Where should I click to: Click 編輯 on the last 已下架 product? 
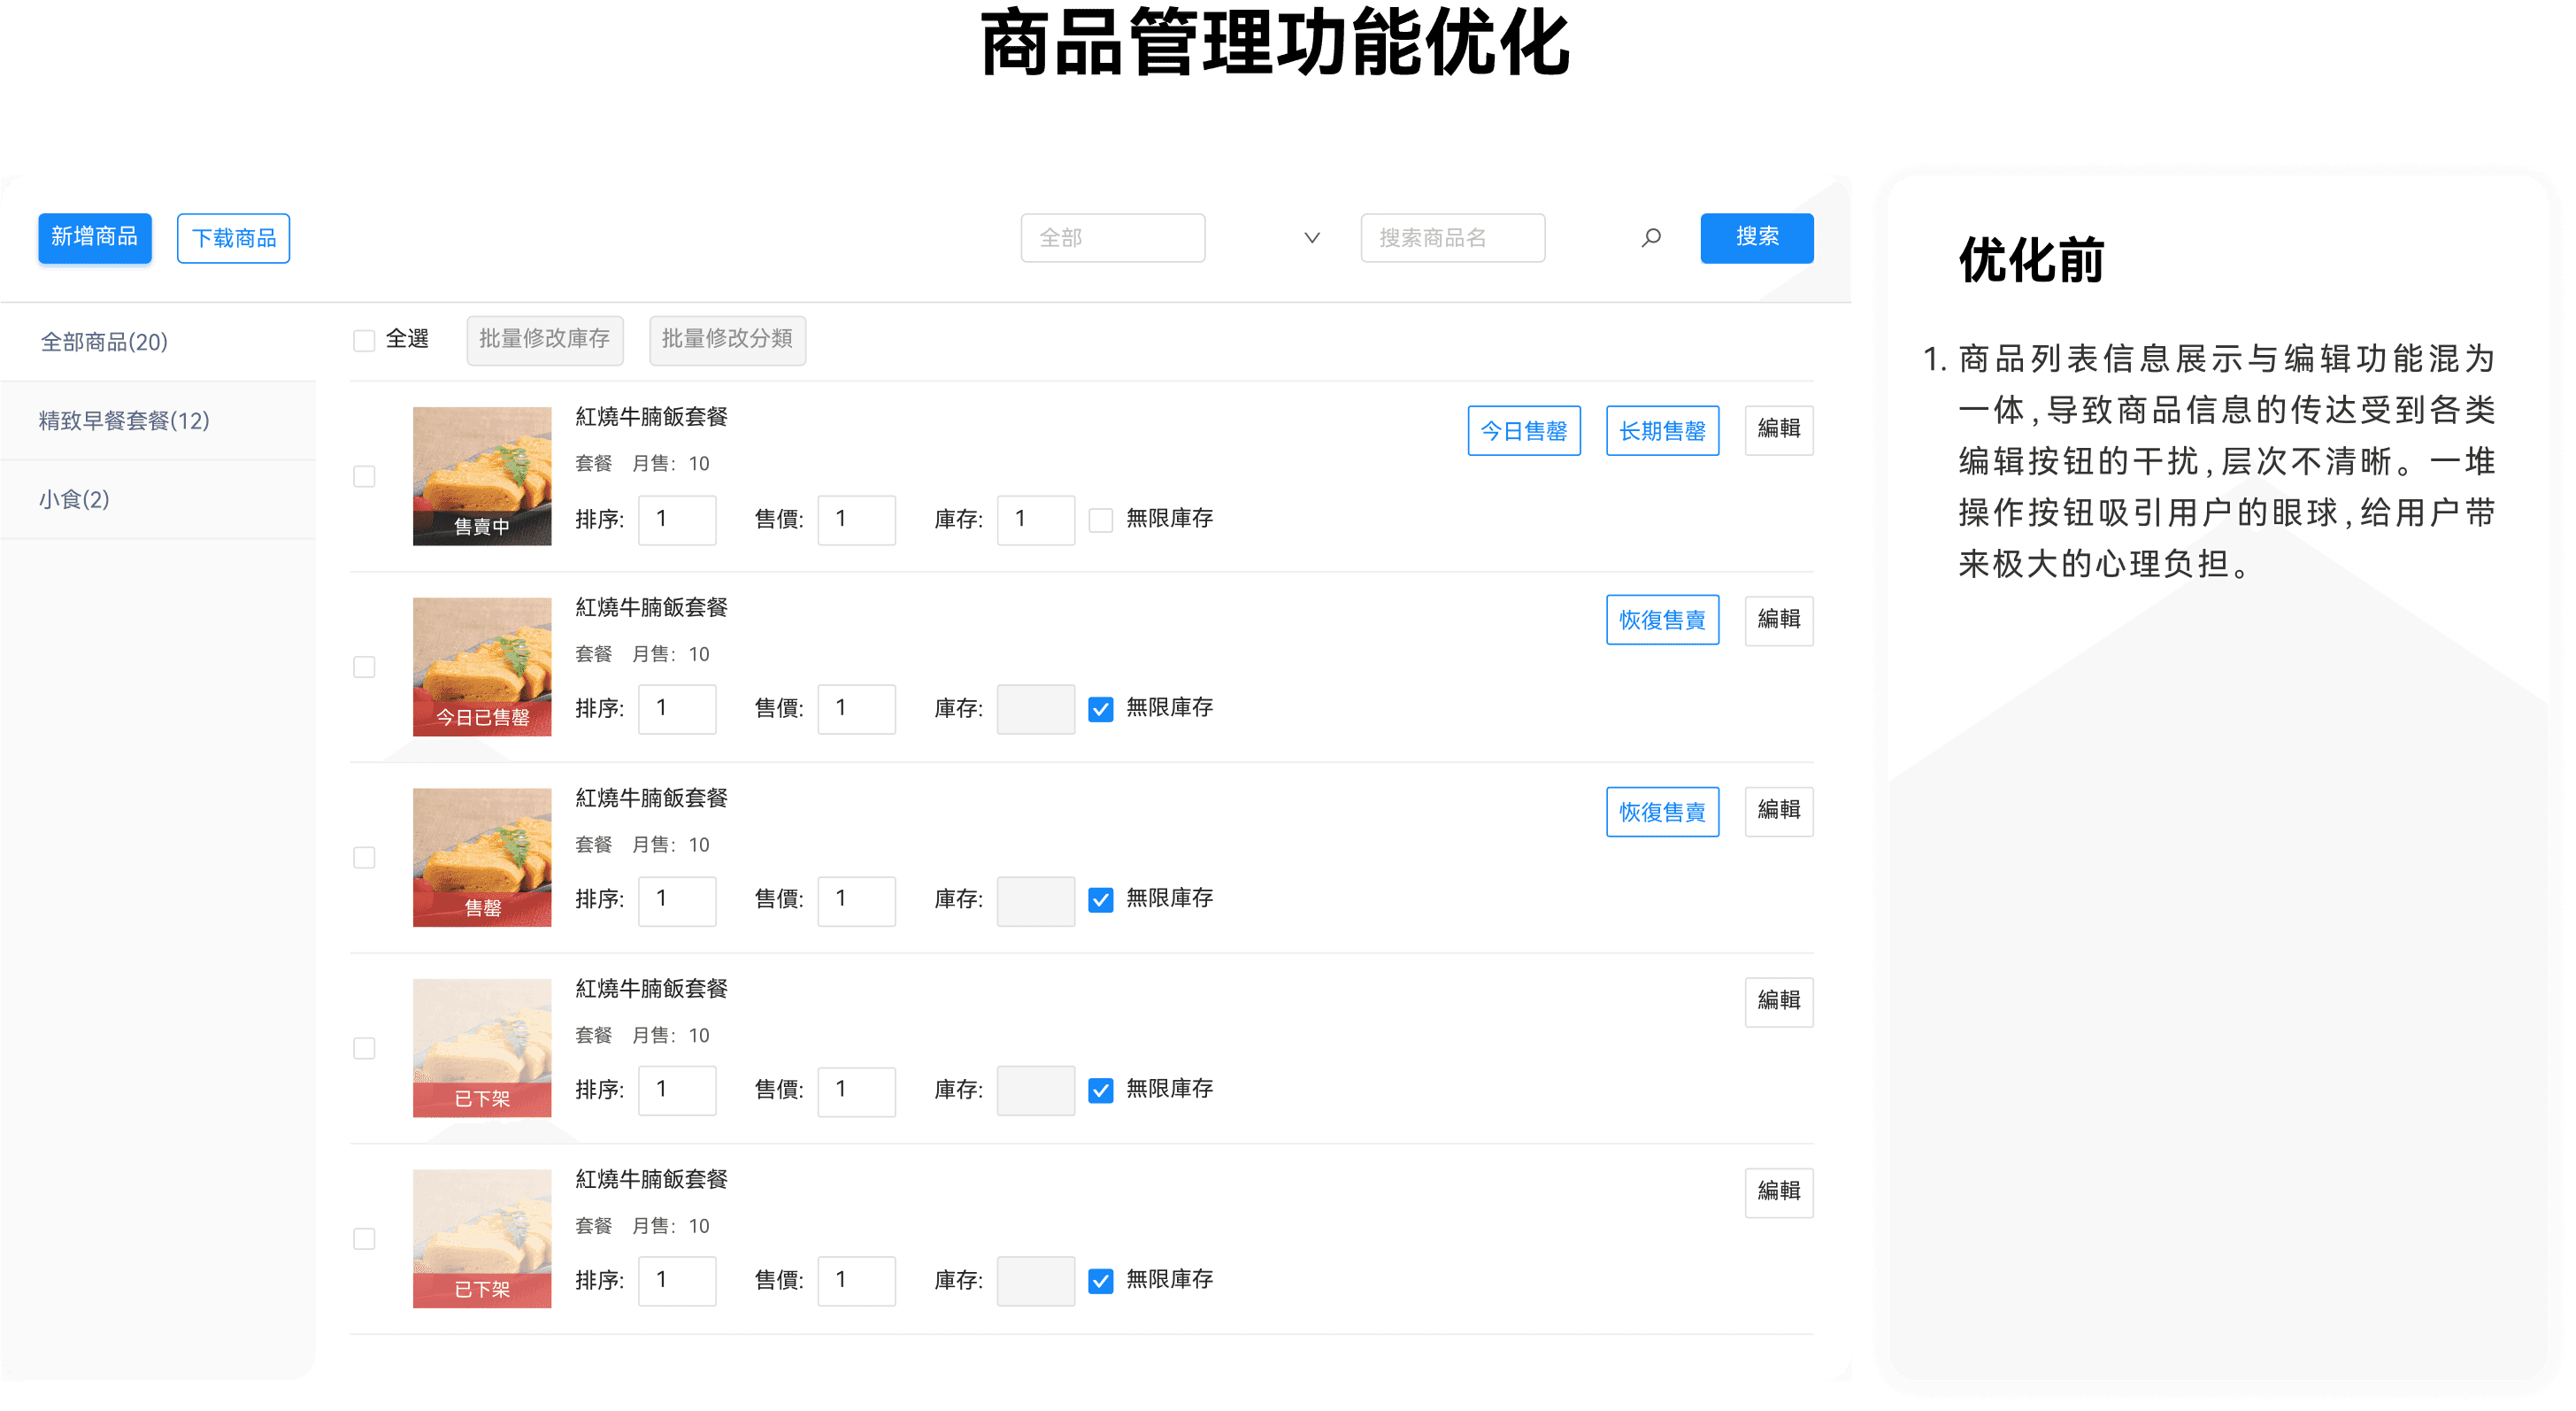click(x=1778, y=1192)
